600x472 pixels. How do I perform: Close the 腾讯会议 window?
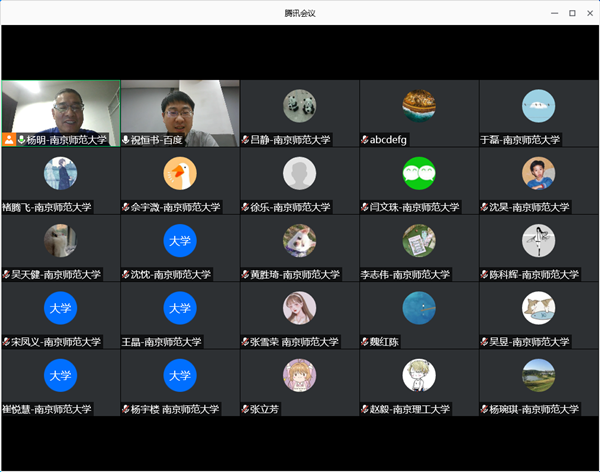pyautogui.click(x=590, y=13)
